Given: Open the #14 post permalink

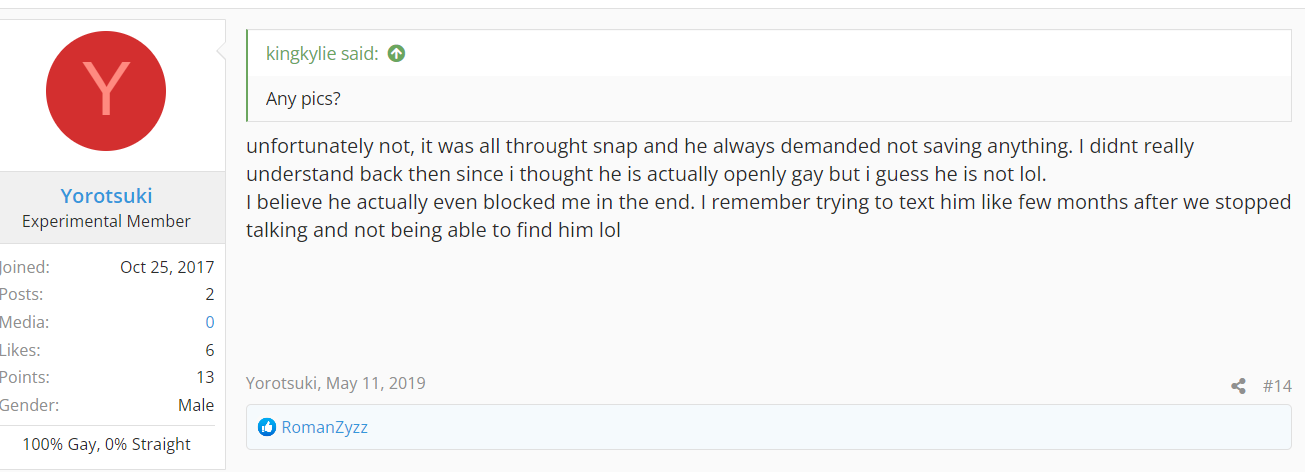Looking at the screenshot, I should coord(1277,386).
